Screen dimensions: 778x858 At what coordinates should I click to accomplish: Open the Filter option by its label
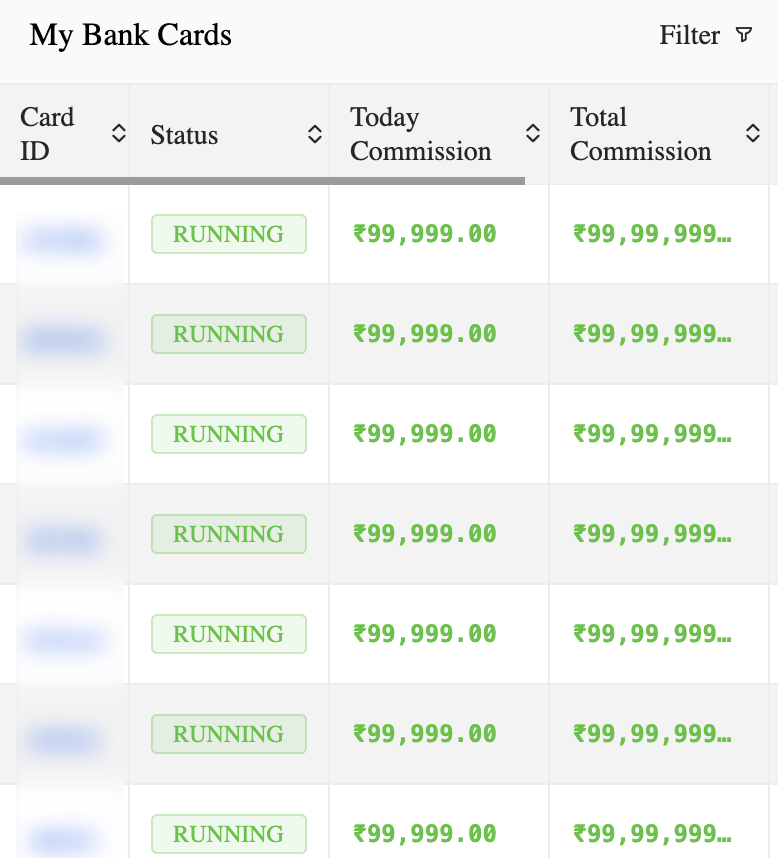[689, 35]
